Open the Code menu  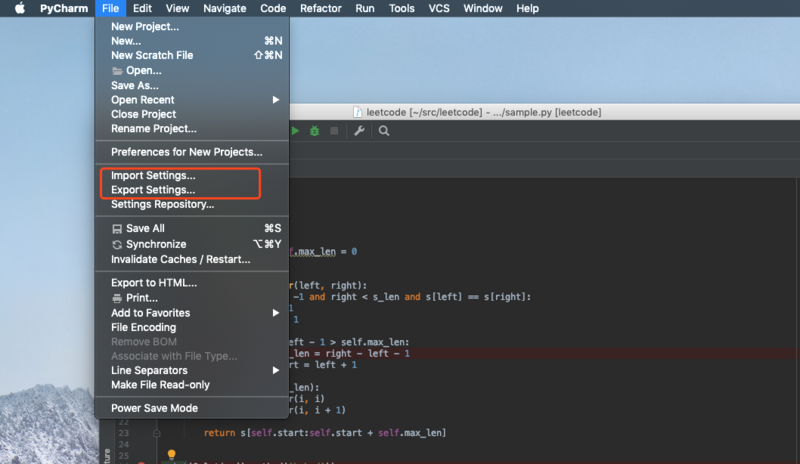click(273, 8)
